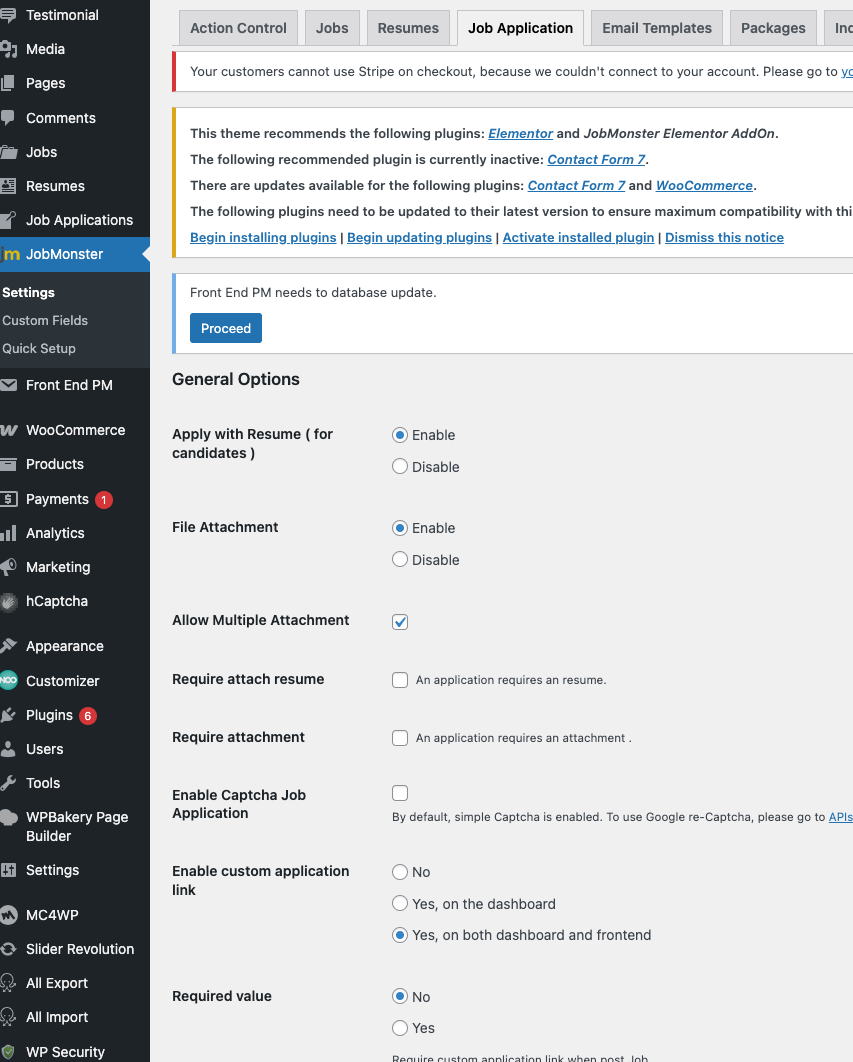The width and height of the screenshot is (853, 1062).
Task: Click the Job Applications icon
Action: [8, 220]
